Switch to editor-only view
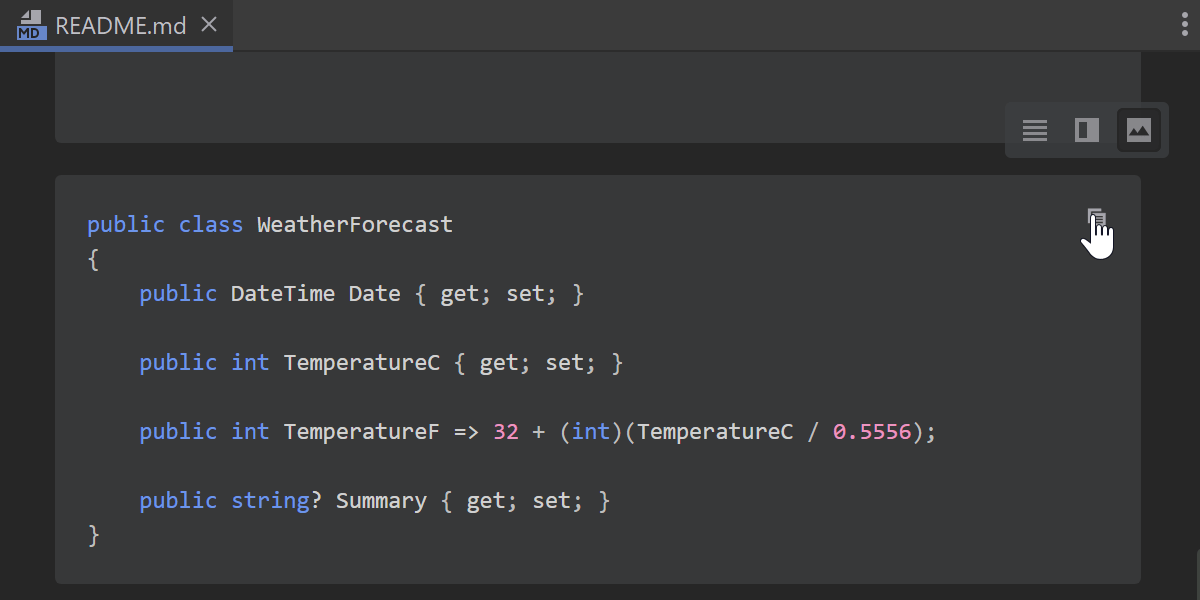This screenshot has width=1200, height=600. click(1035, 130)
